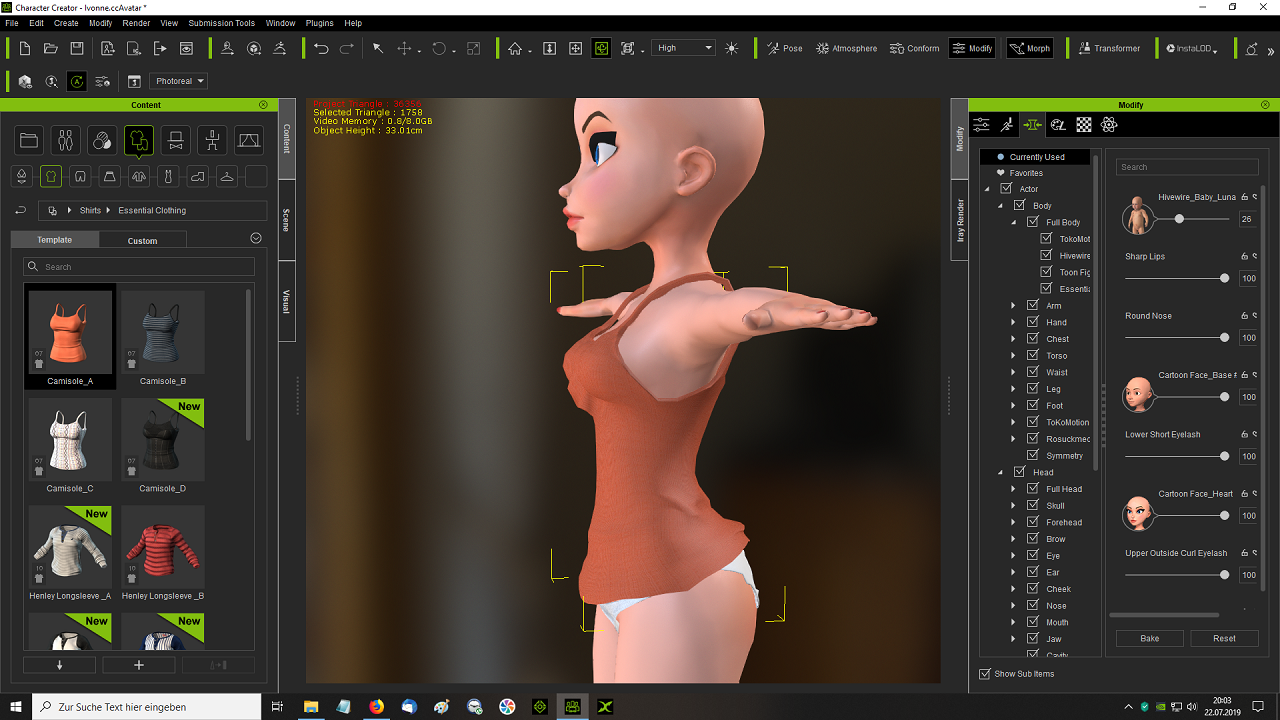Open the Stage curtain category
Screen dimensions: 1280x720
[x=249, y=140]
